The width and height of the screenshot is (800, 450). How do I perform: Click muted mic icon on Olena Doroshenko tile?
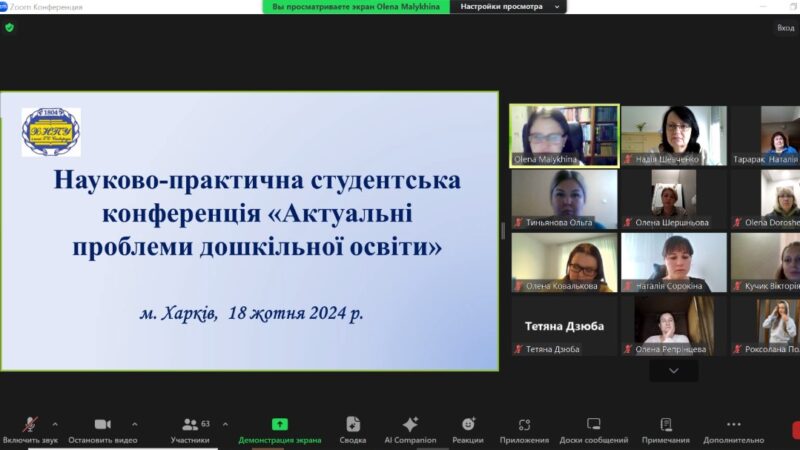click(x=737, y=223)
